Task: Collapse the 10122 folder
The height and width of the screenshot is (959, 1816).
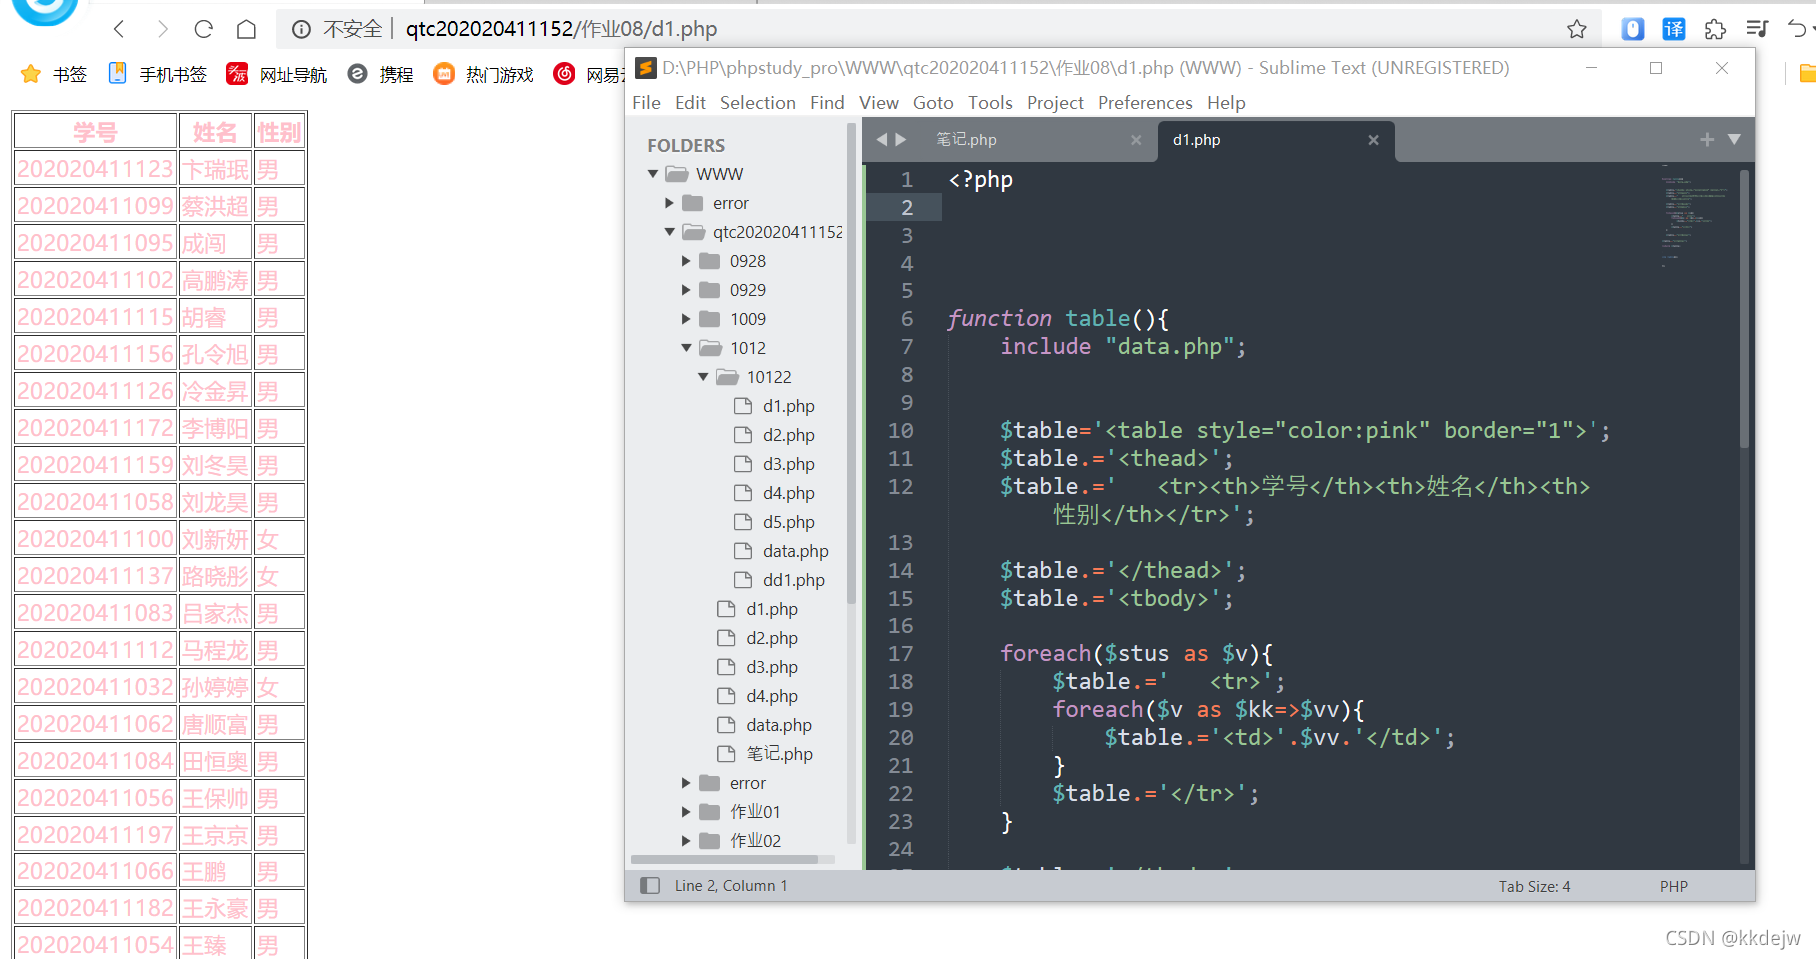Action: coord(704,377)
